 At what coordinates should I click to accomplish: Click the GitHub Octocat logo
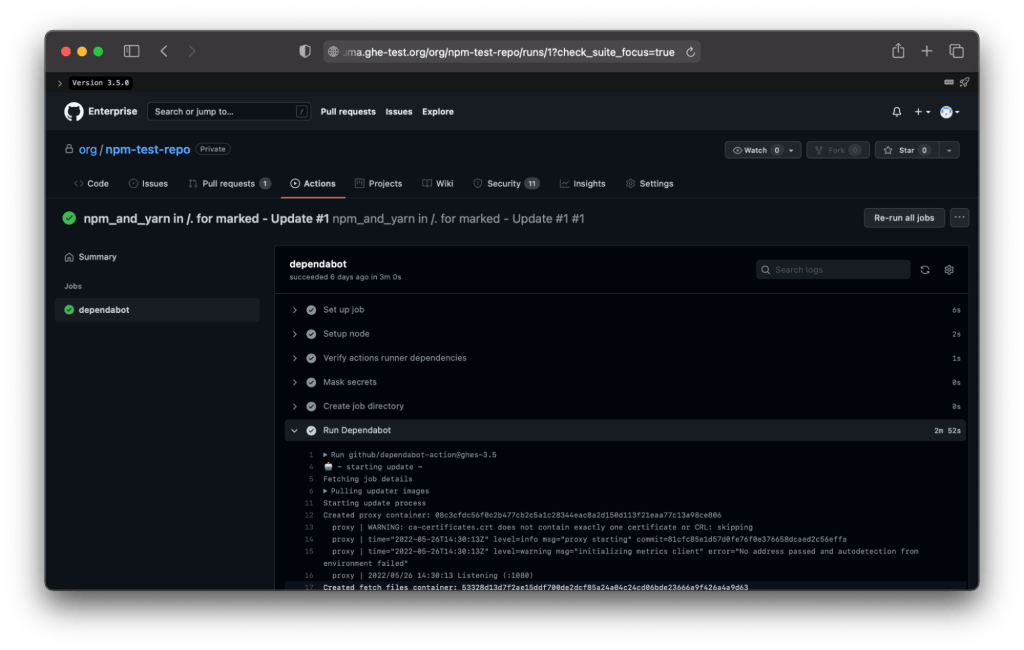point(74,112)
